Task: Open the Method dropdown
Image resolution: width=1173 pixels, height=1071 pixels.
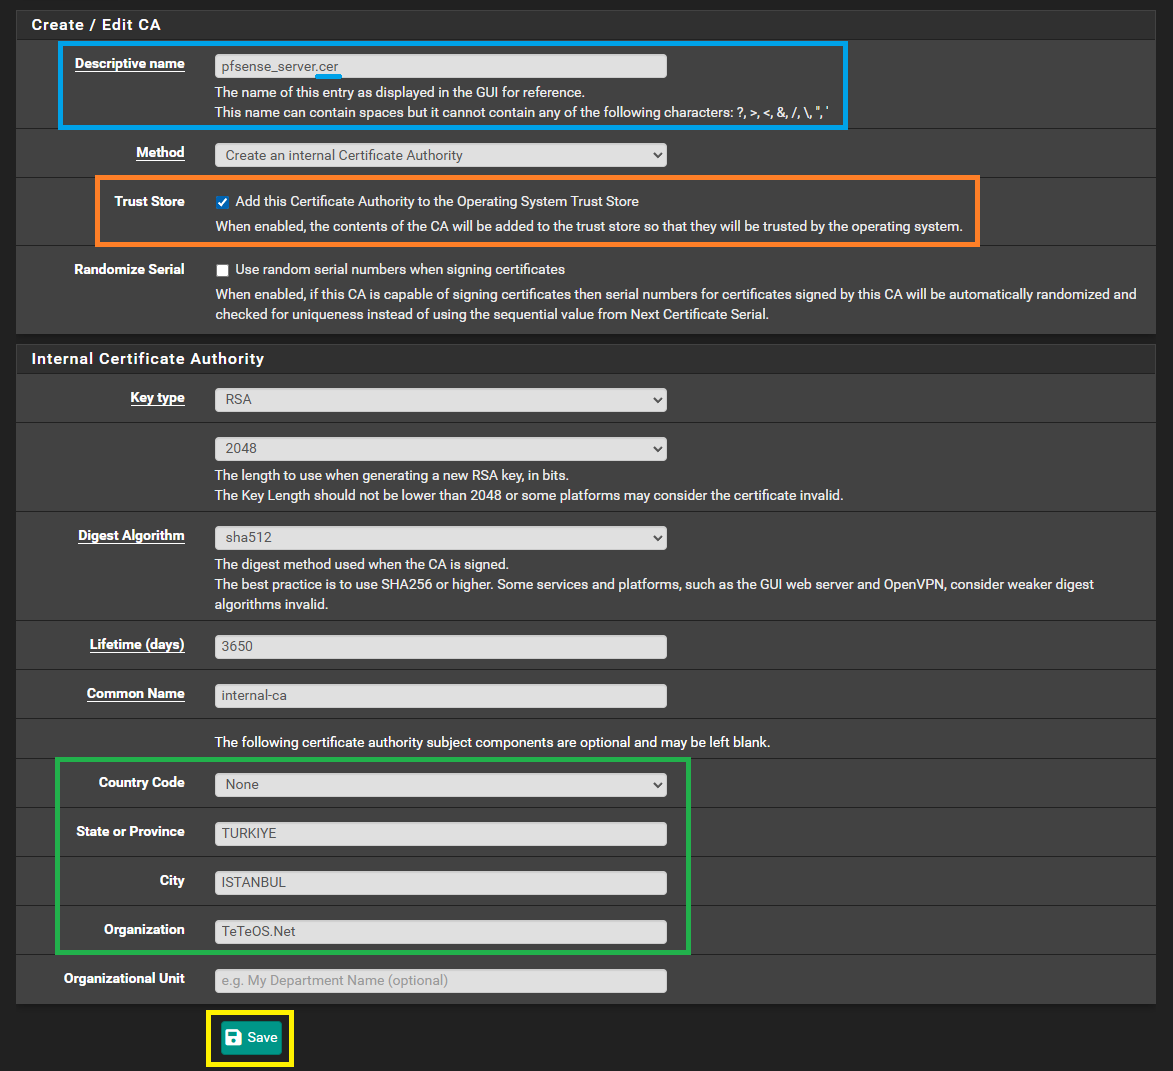Action: tap(441, 156)
